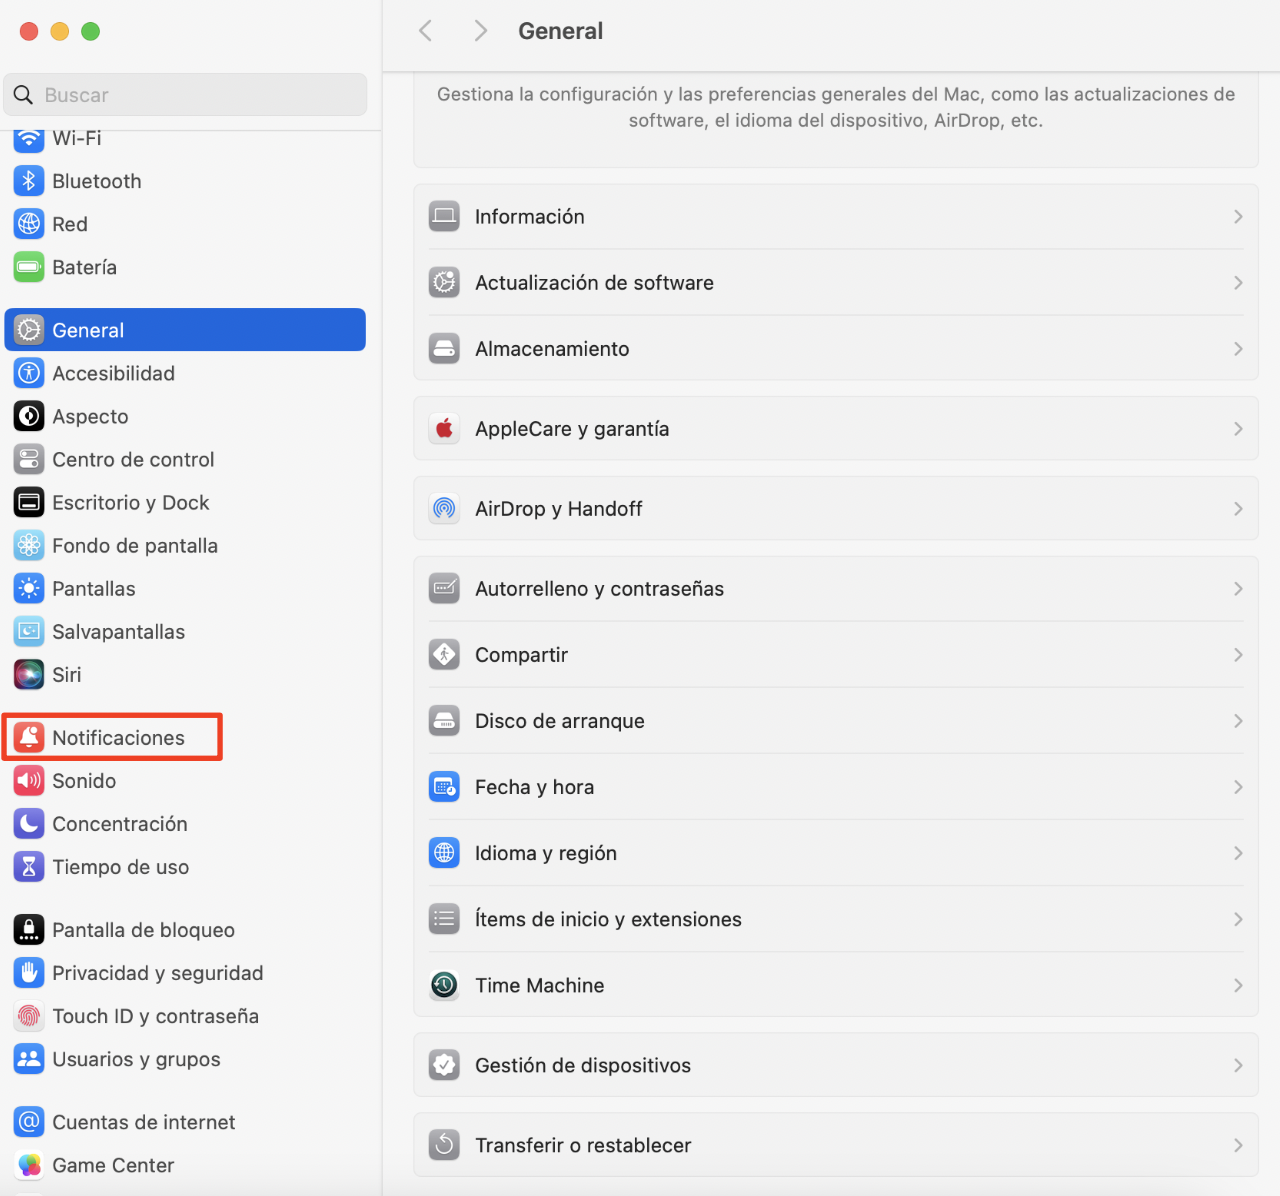Screen dimensions: 1280x1196
Task: Open Fondo de pantalla preferences
Action: coord(136,545)
